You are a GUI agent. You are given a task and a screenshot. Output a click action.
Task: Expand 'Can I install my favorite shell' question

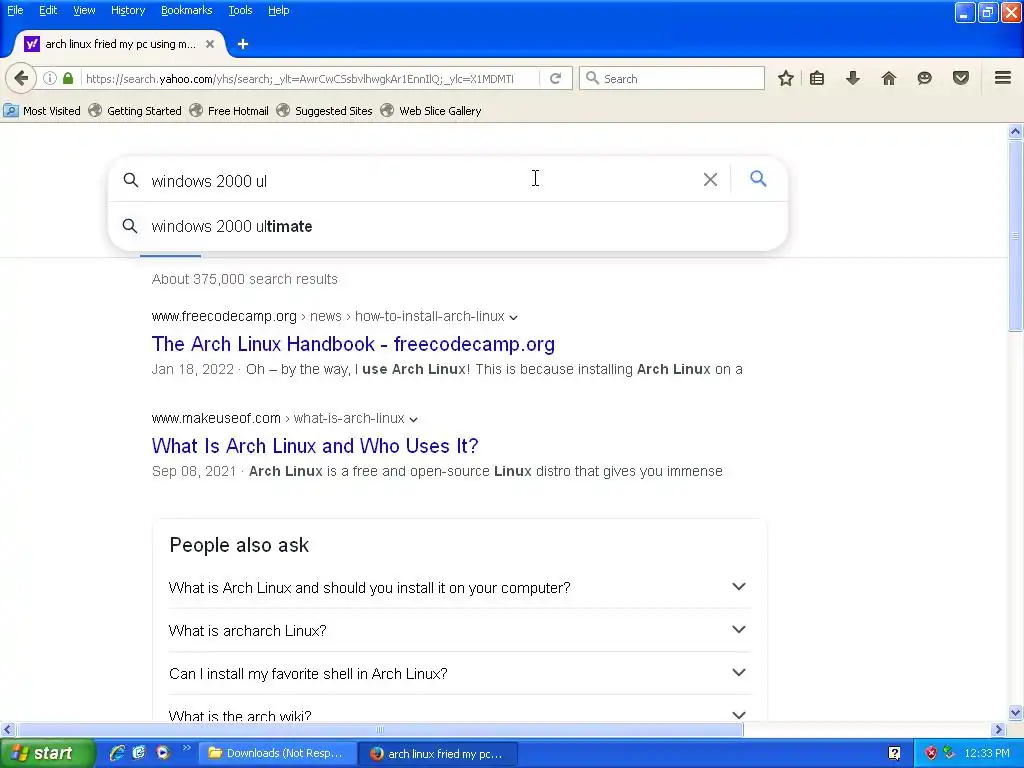pyautogui.click(x=460, y=673)
